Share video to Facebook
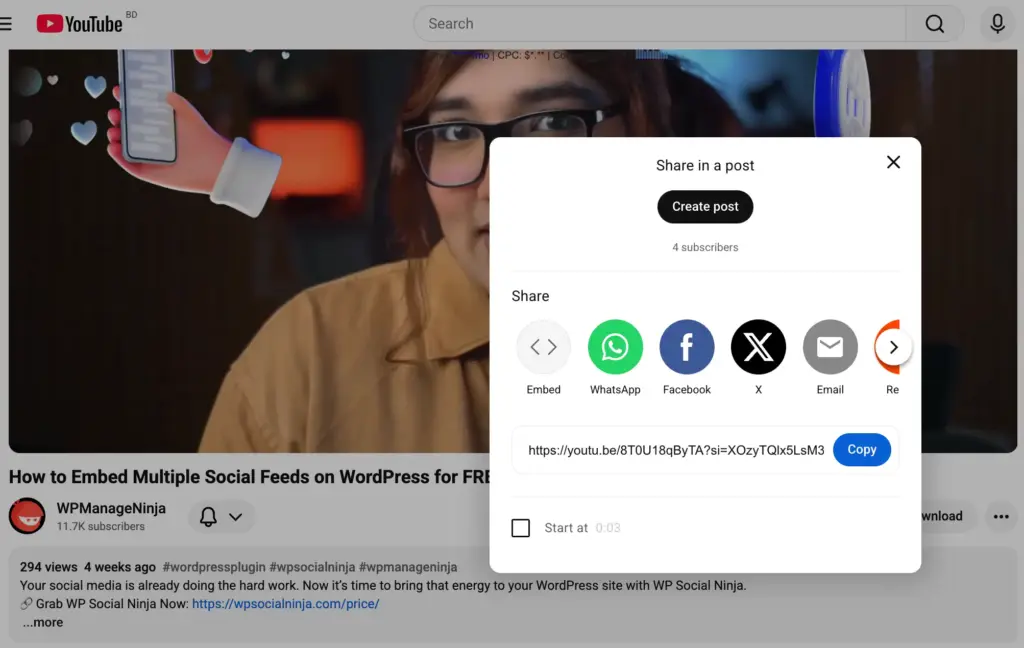Image resolution: width=1024 pixels, height=648 pixels. (687, 347)
